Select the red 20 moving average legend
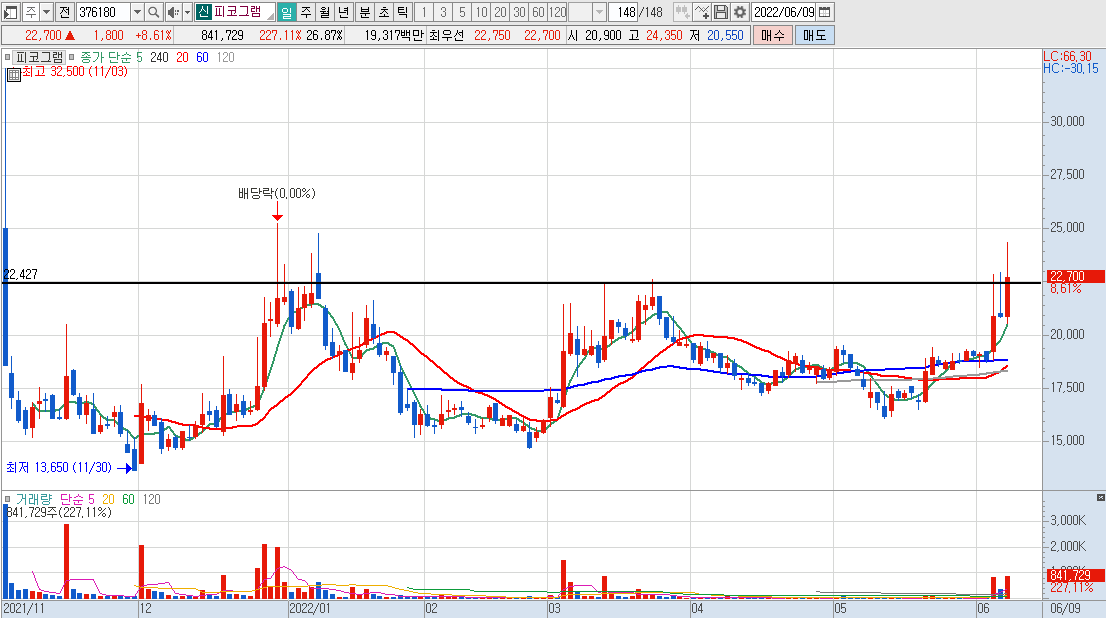This screenshot has height=618, width=1106. click(x=183, y=57)
